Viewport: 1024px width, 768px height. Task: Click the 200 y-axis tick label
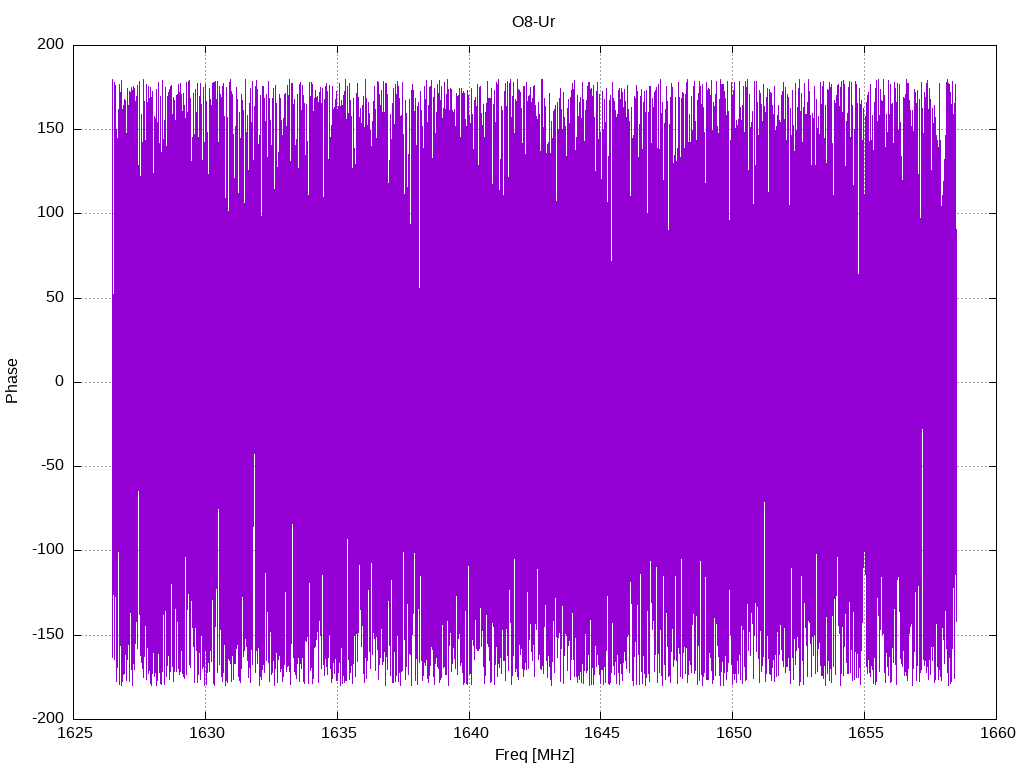coord(51,44)
